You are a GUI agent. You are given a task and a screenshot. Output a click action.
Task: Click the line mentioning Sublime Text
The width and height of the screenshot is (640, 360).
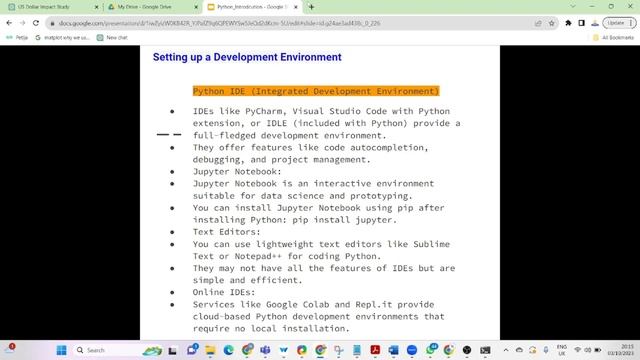coord(321,244)
